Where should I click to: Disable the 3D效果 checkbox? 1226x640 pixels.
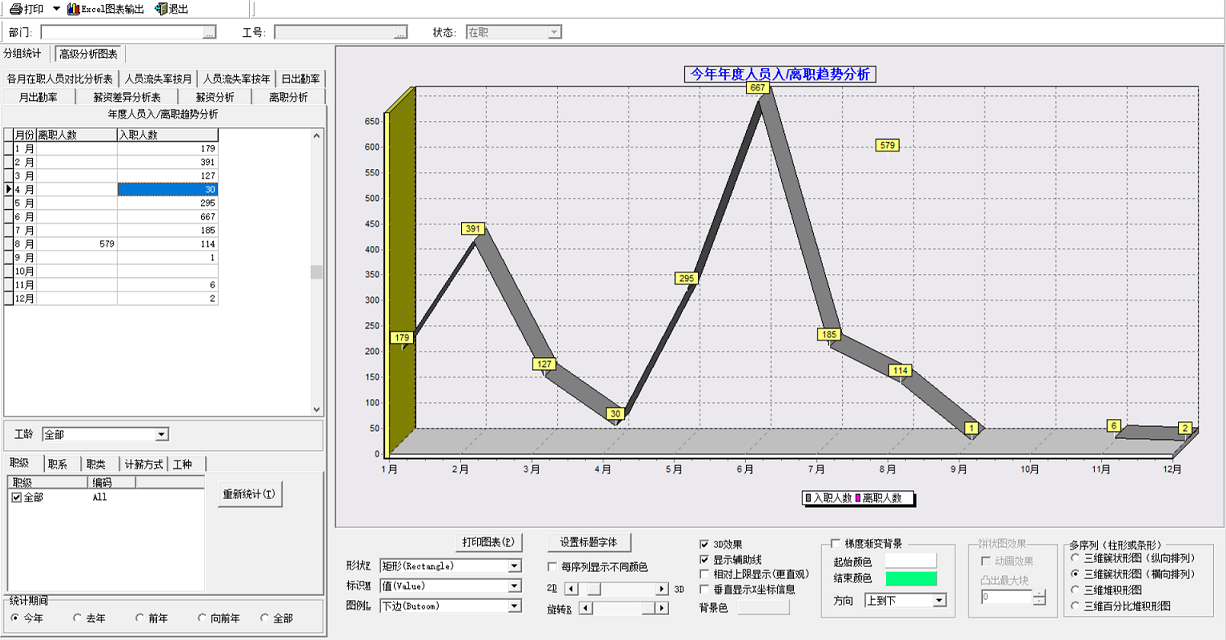[705, 544]
